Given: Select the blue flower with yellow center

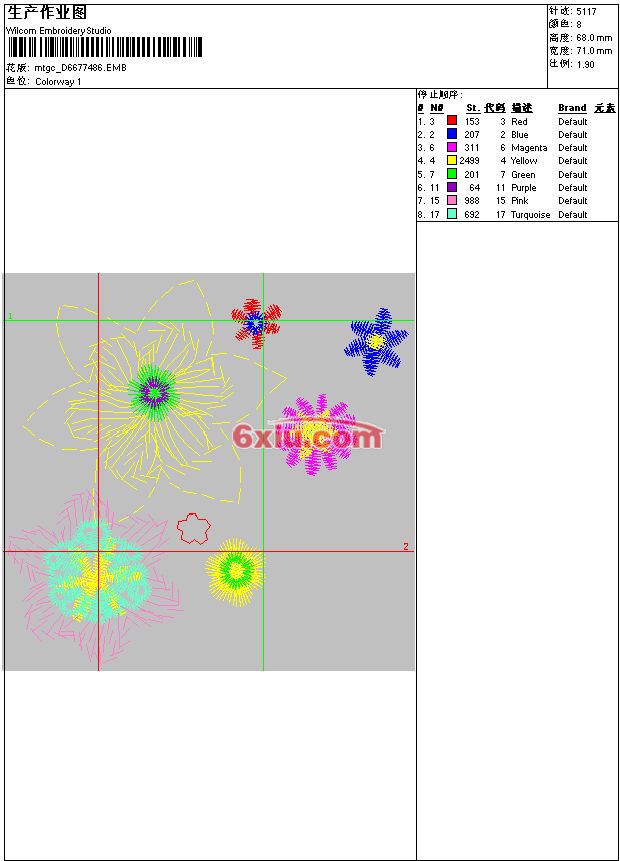Looking at the screenshot, I should (376, 342).
